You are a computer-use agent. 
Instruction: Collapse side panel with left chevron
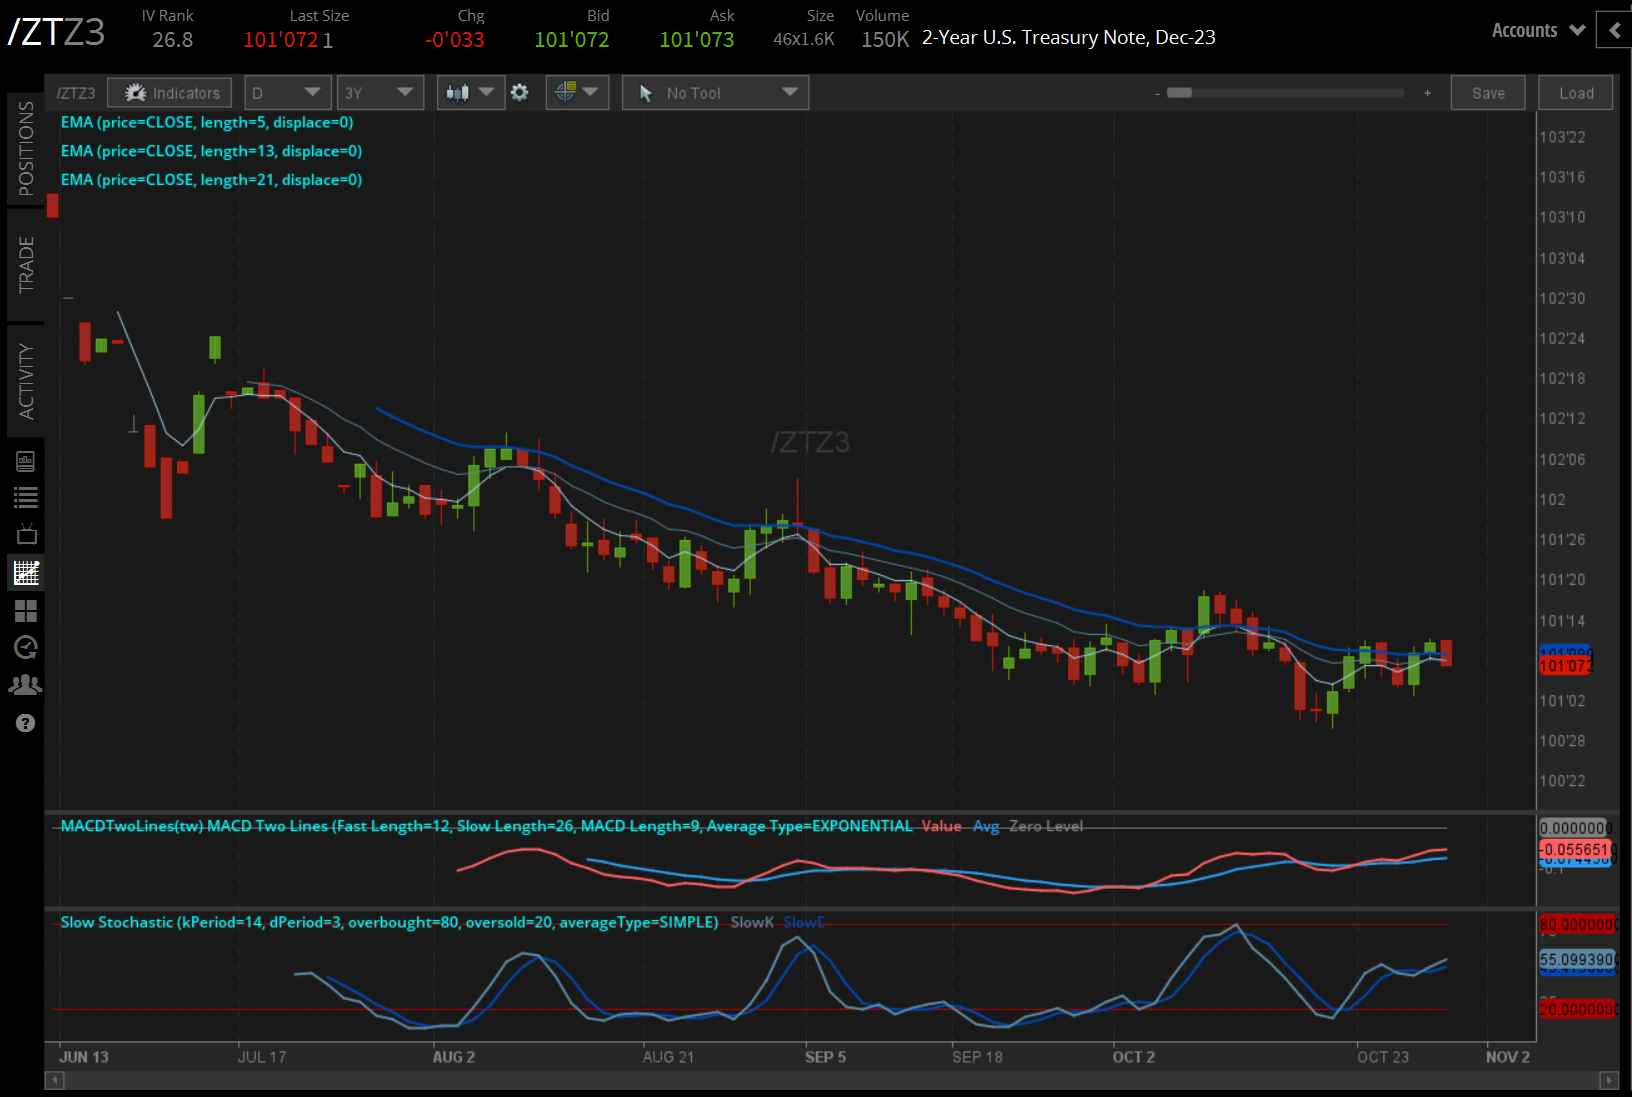(1614, 30)
